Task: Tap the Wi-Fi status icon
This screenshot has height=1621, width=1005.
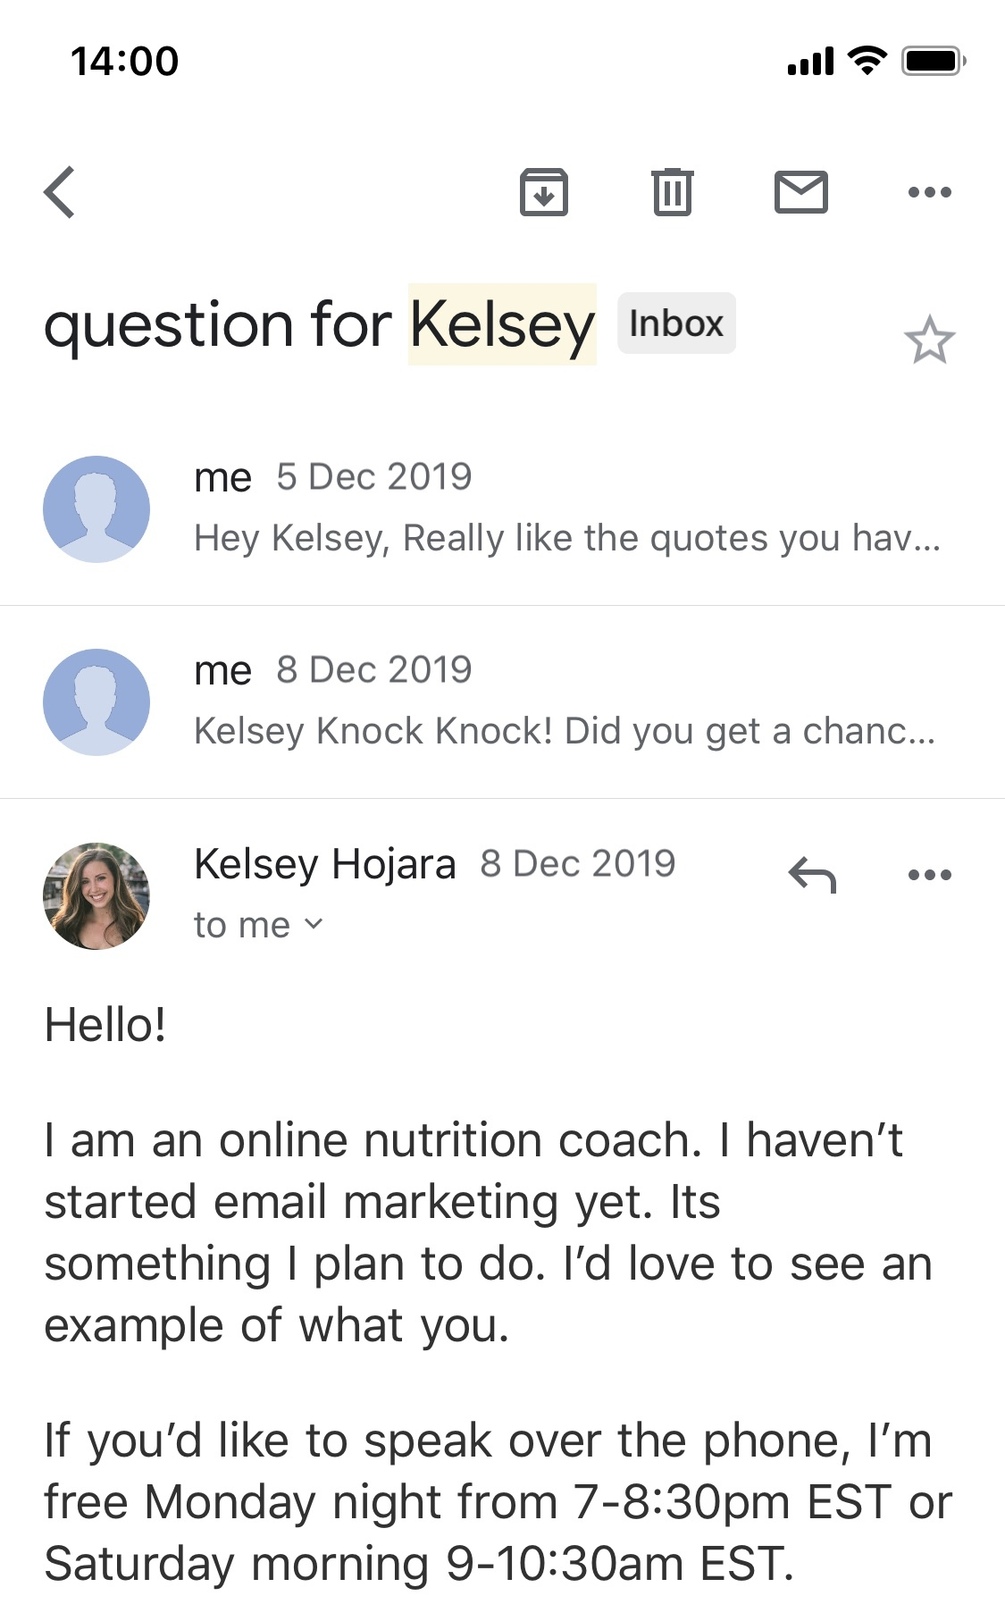Action: pos(867,61)
